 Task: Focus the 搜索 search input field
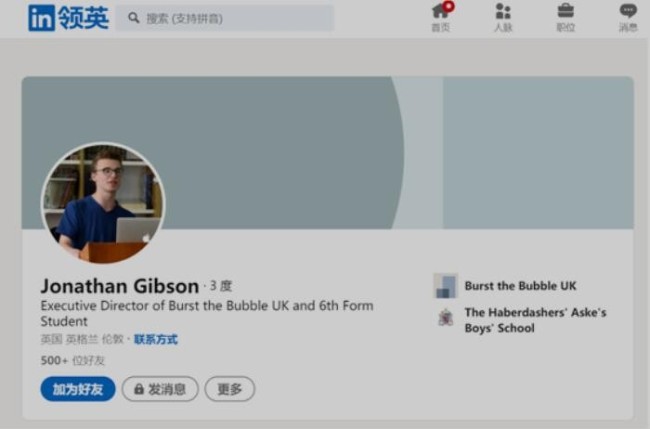[x=225, y=18]
